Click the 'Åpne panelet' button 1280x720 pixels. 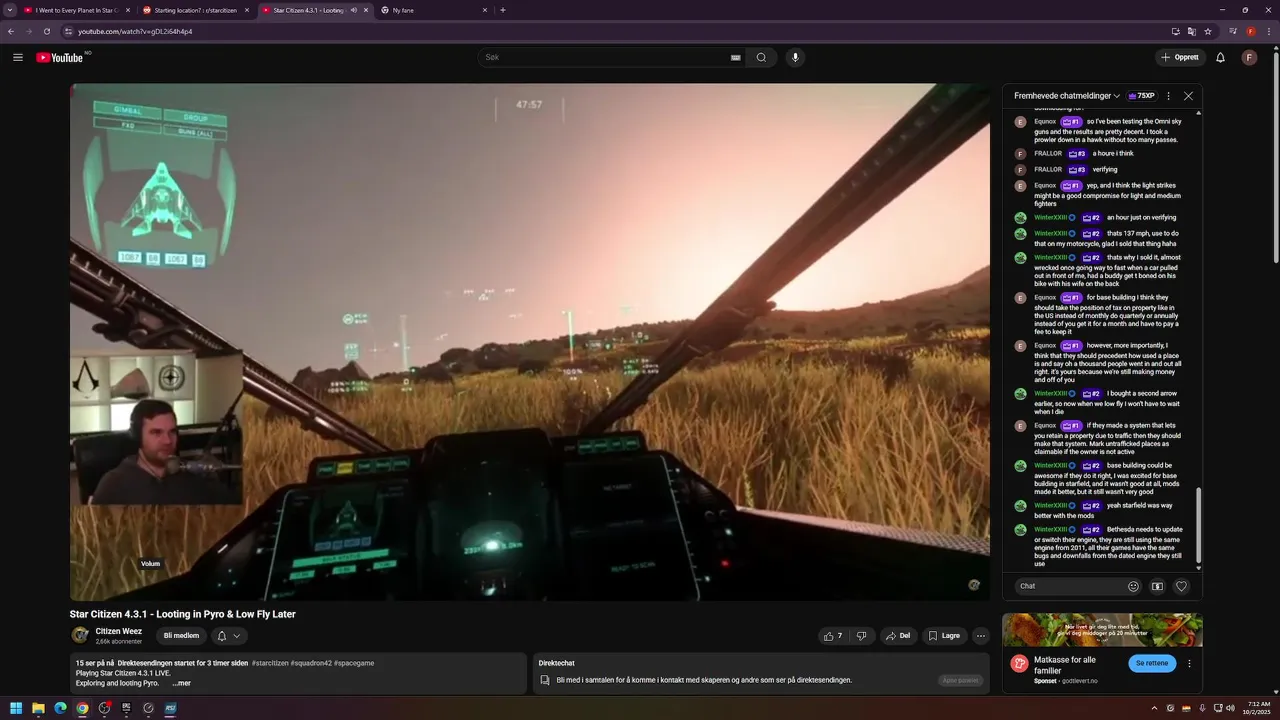(x=960, y=680)
